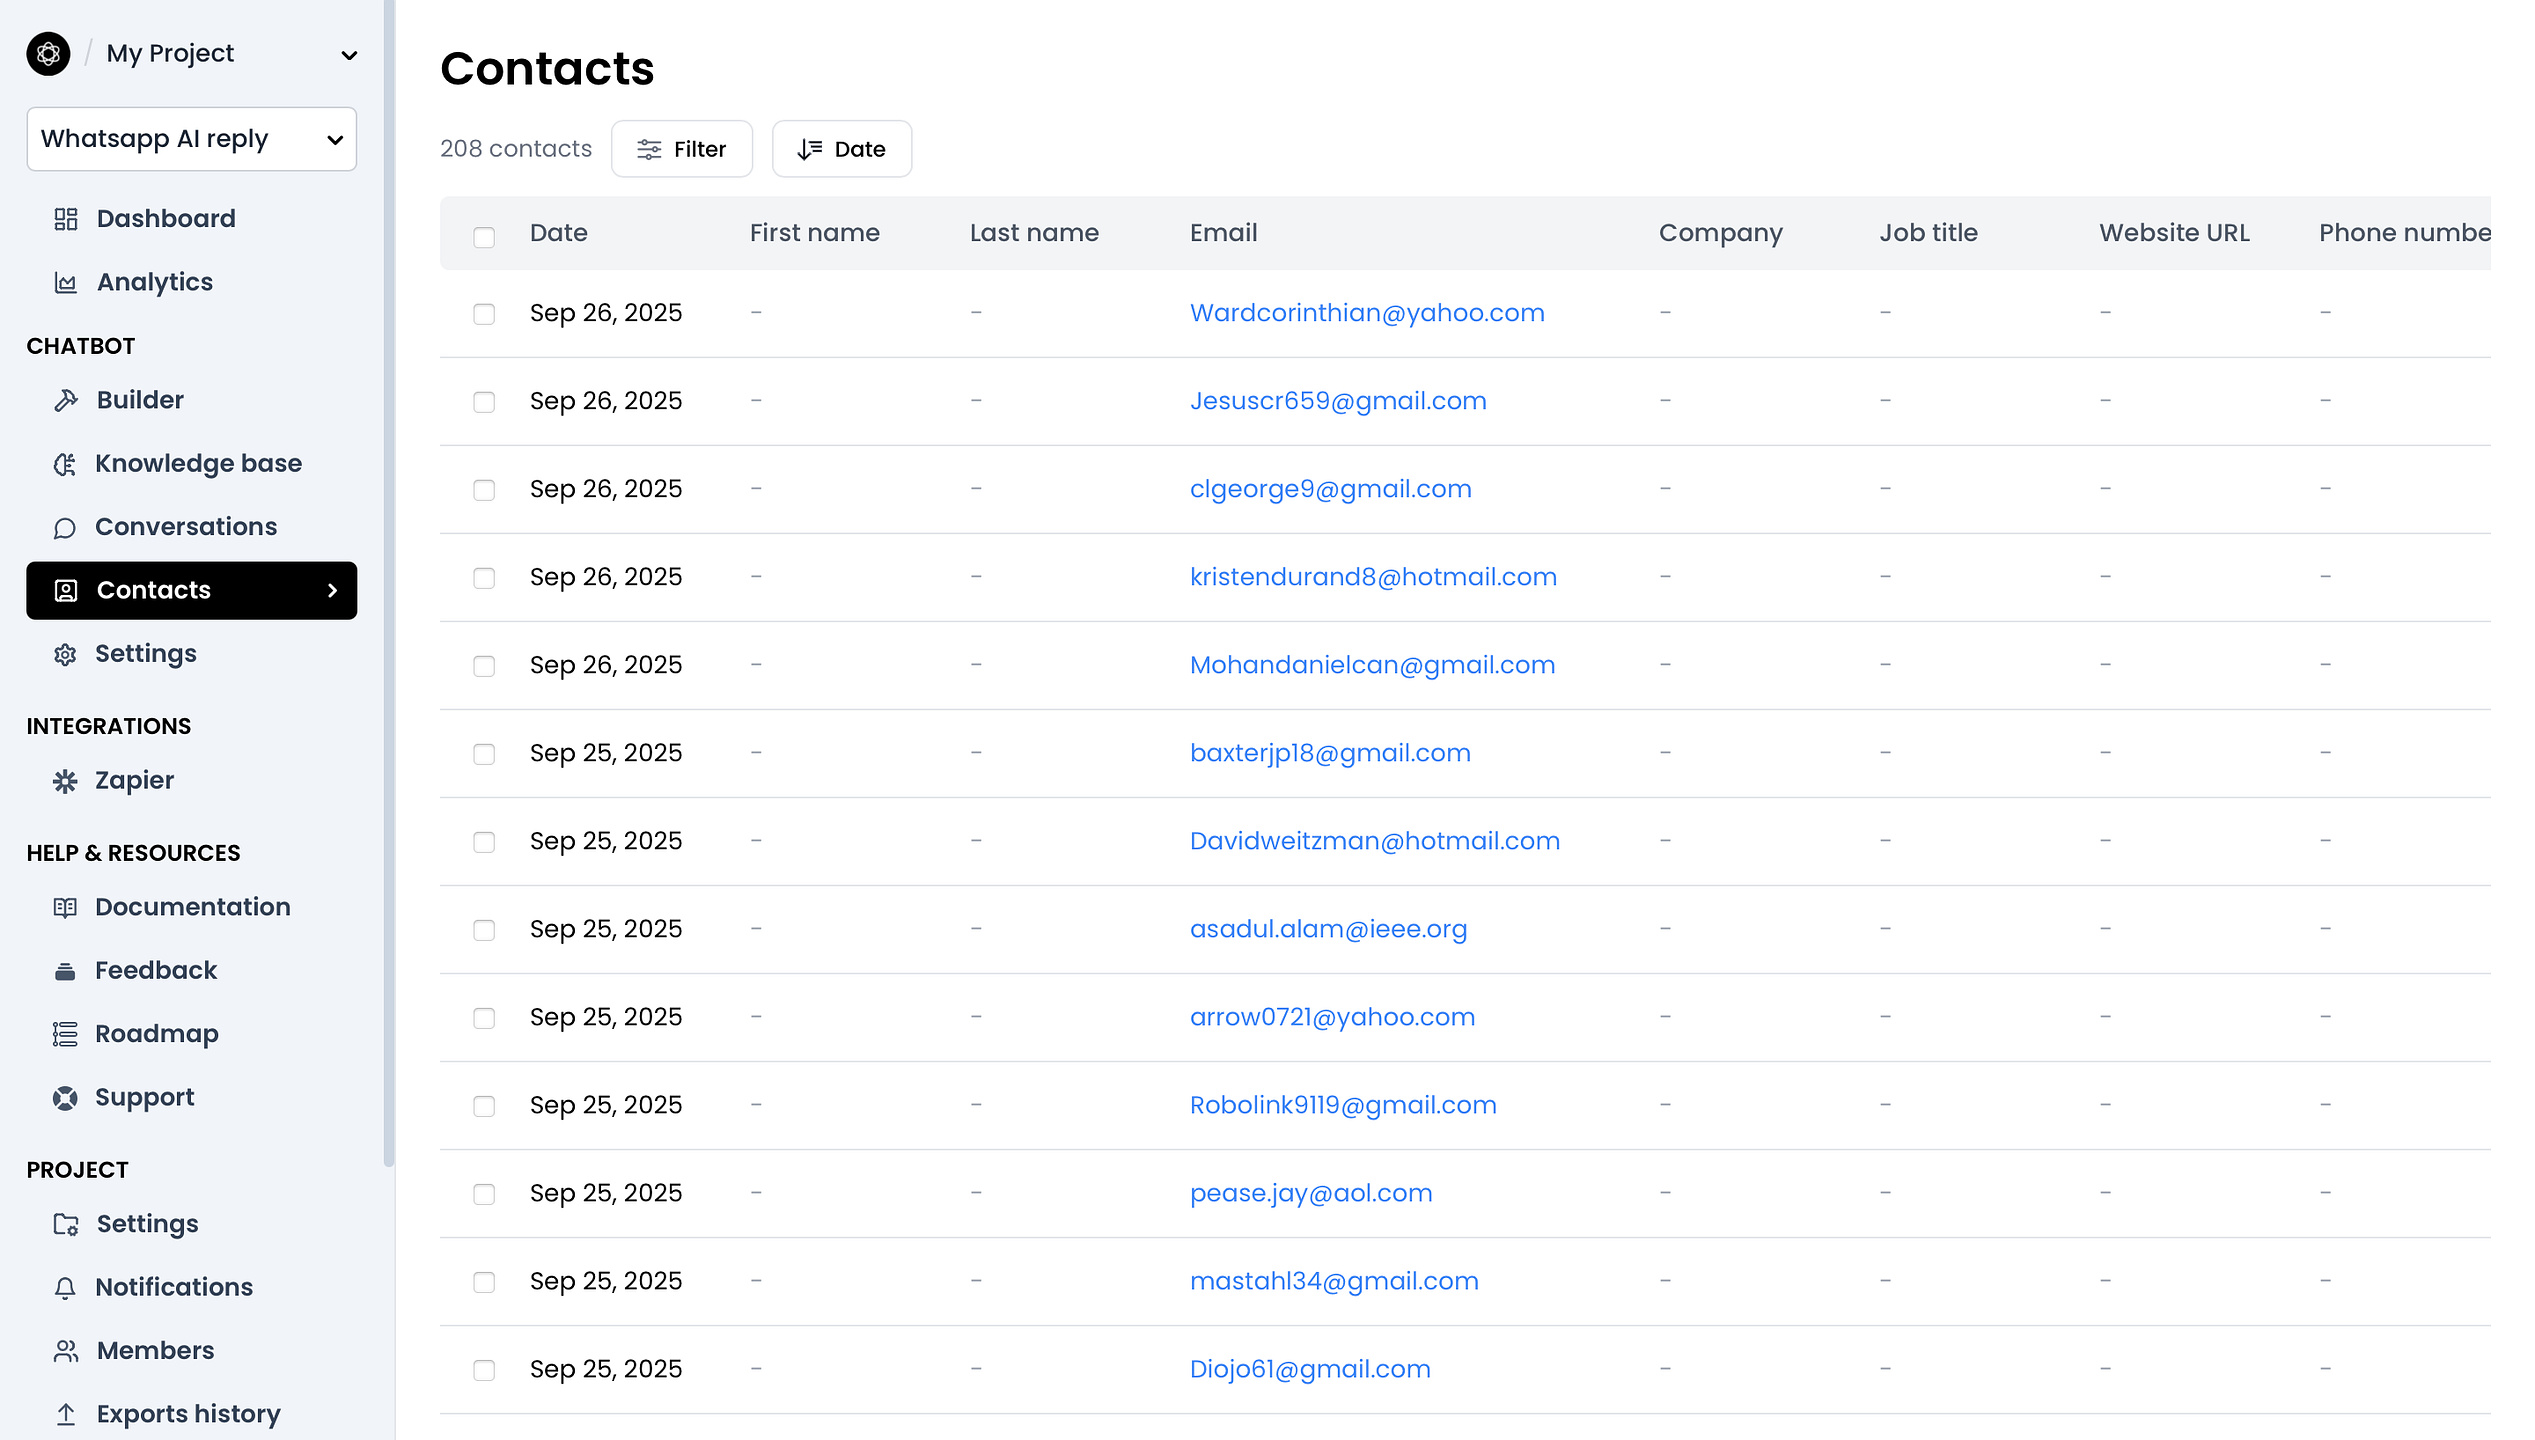Image resolution: width=2535 pixels, height=1440 pixels.
Task: Click the Notifications bell icon
Action: [65, 1288]
